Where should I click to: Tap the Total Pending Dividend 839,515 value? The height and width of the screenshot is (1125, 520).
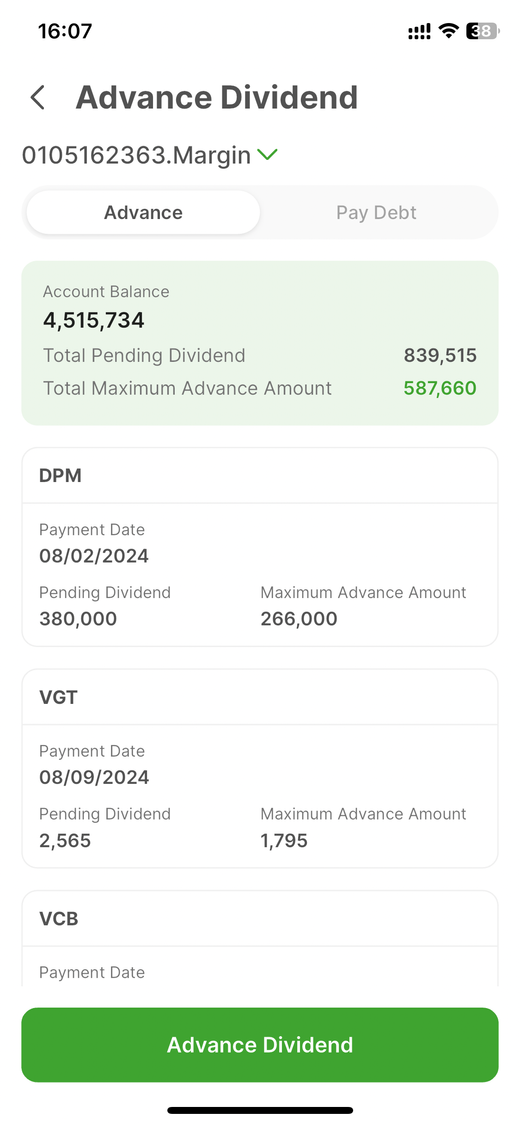[x=440, y=355]
